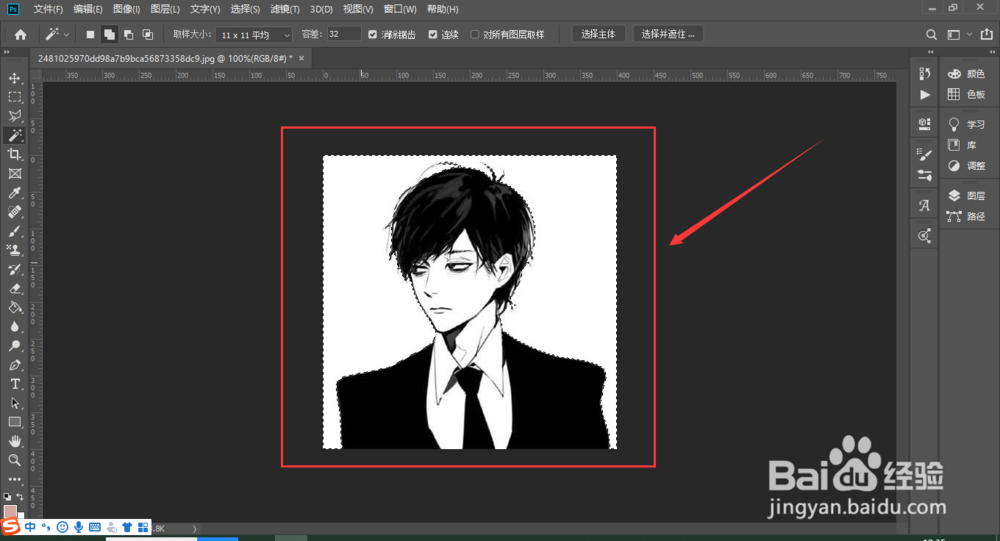Open the 颜色 color panel

(x=967, y=74)
